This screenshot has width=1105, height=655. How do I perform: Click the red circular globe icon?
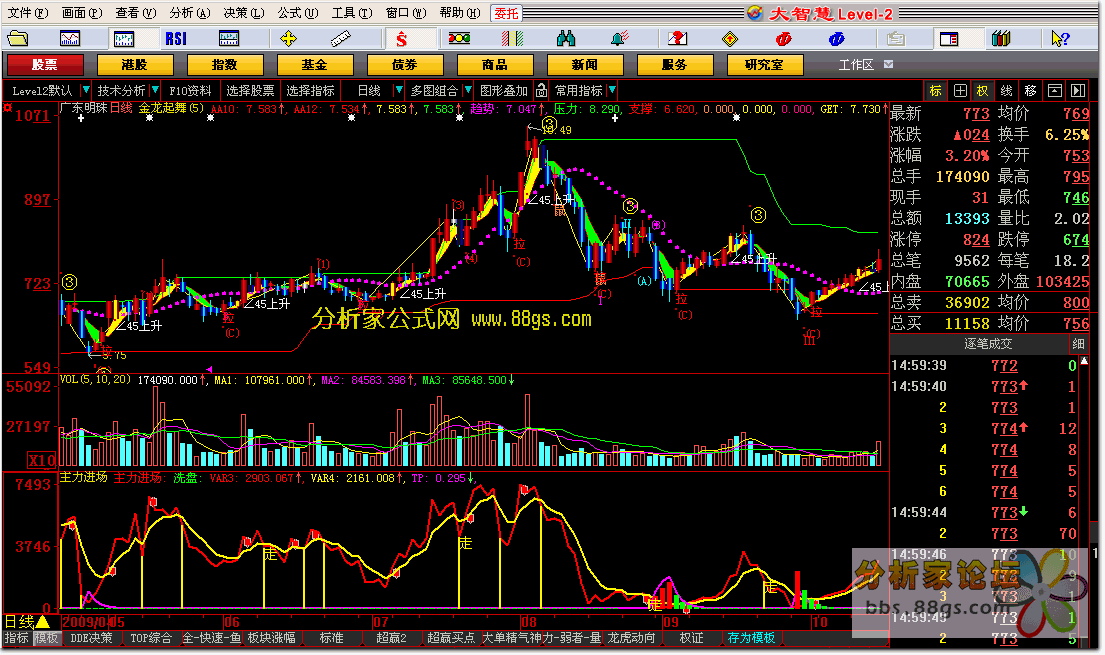pyautogui.click(x=784, y=38)
